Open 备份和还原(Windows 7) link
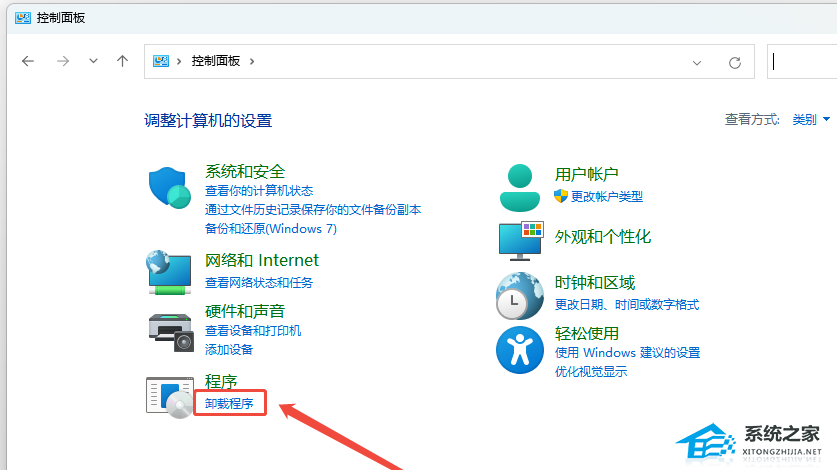This screenshot has height=470, width=837. point(271,229)
